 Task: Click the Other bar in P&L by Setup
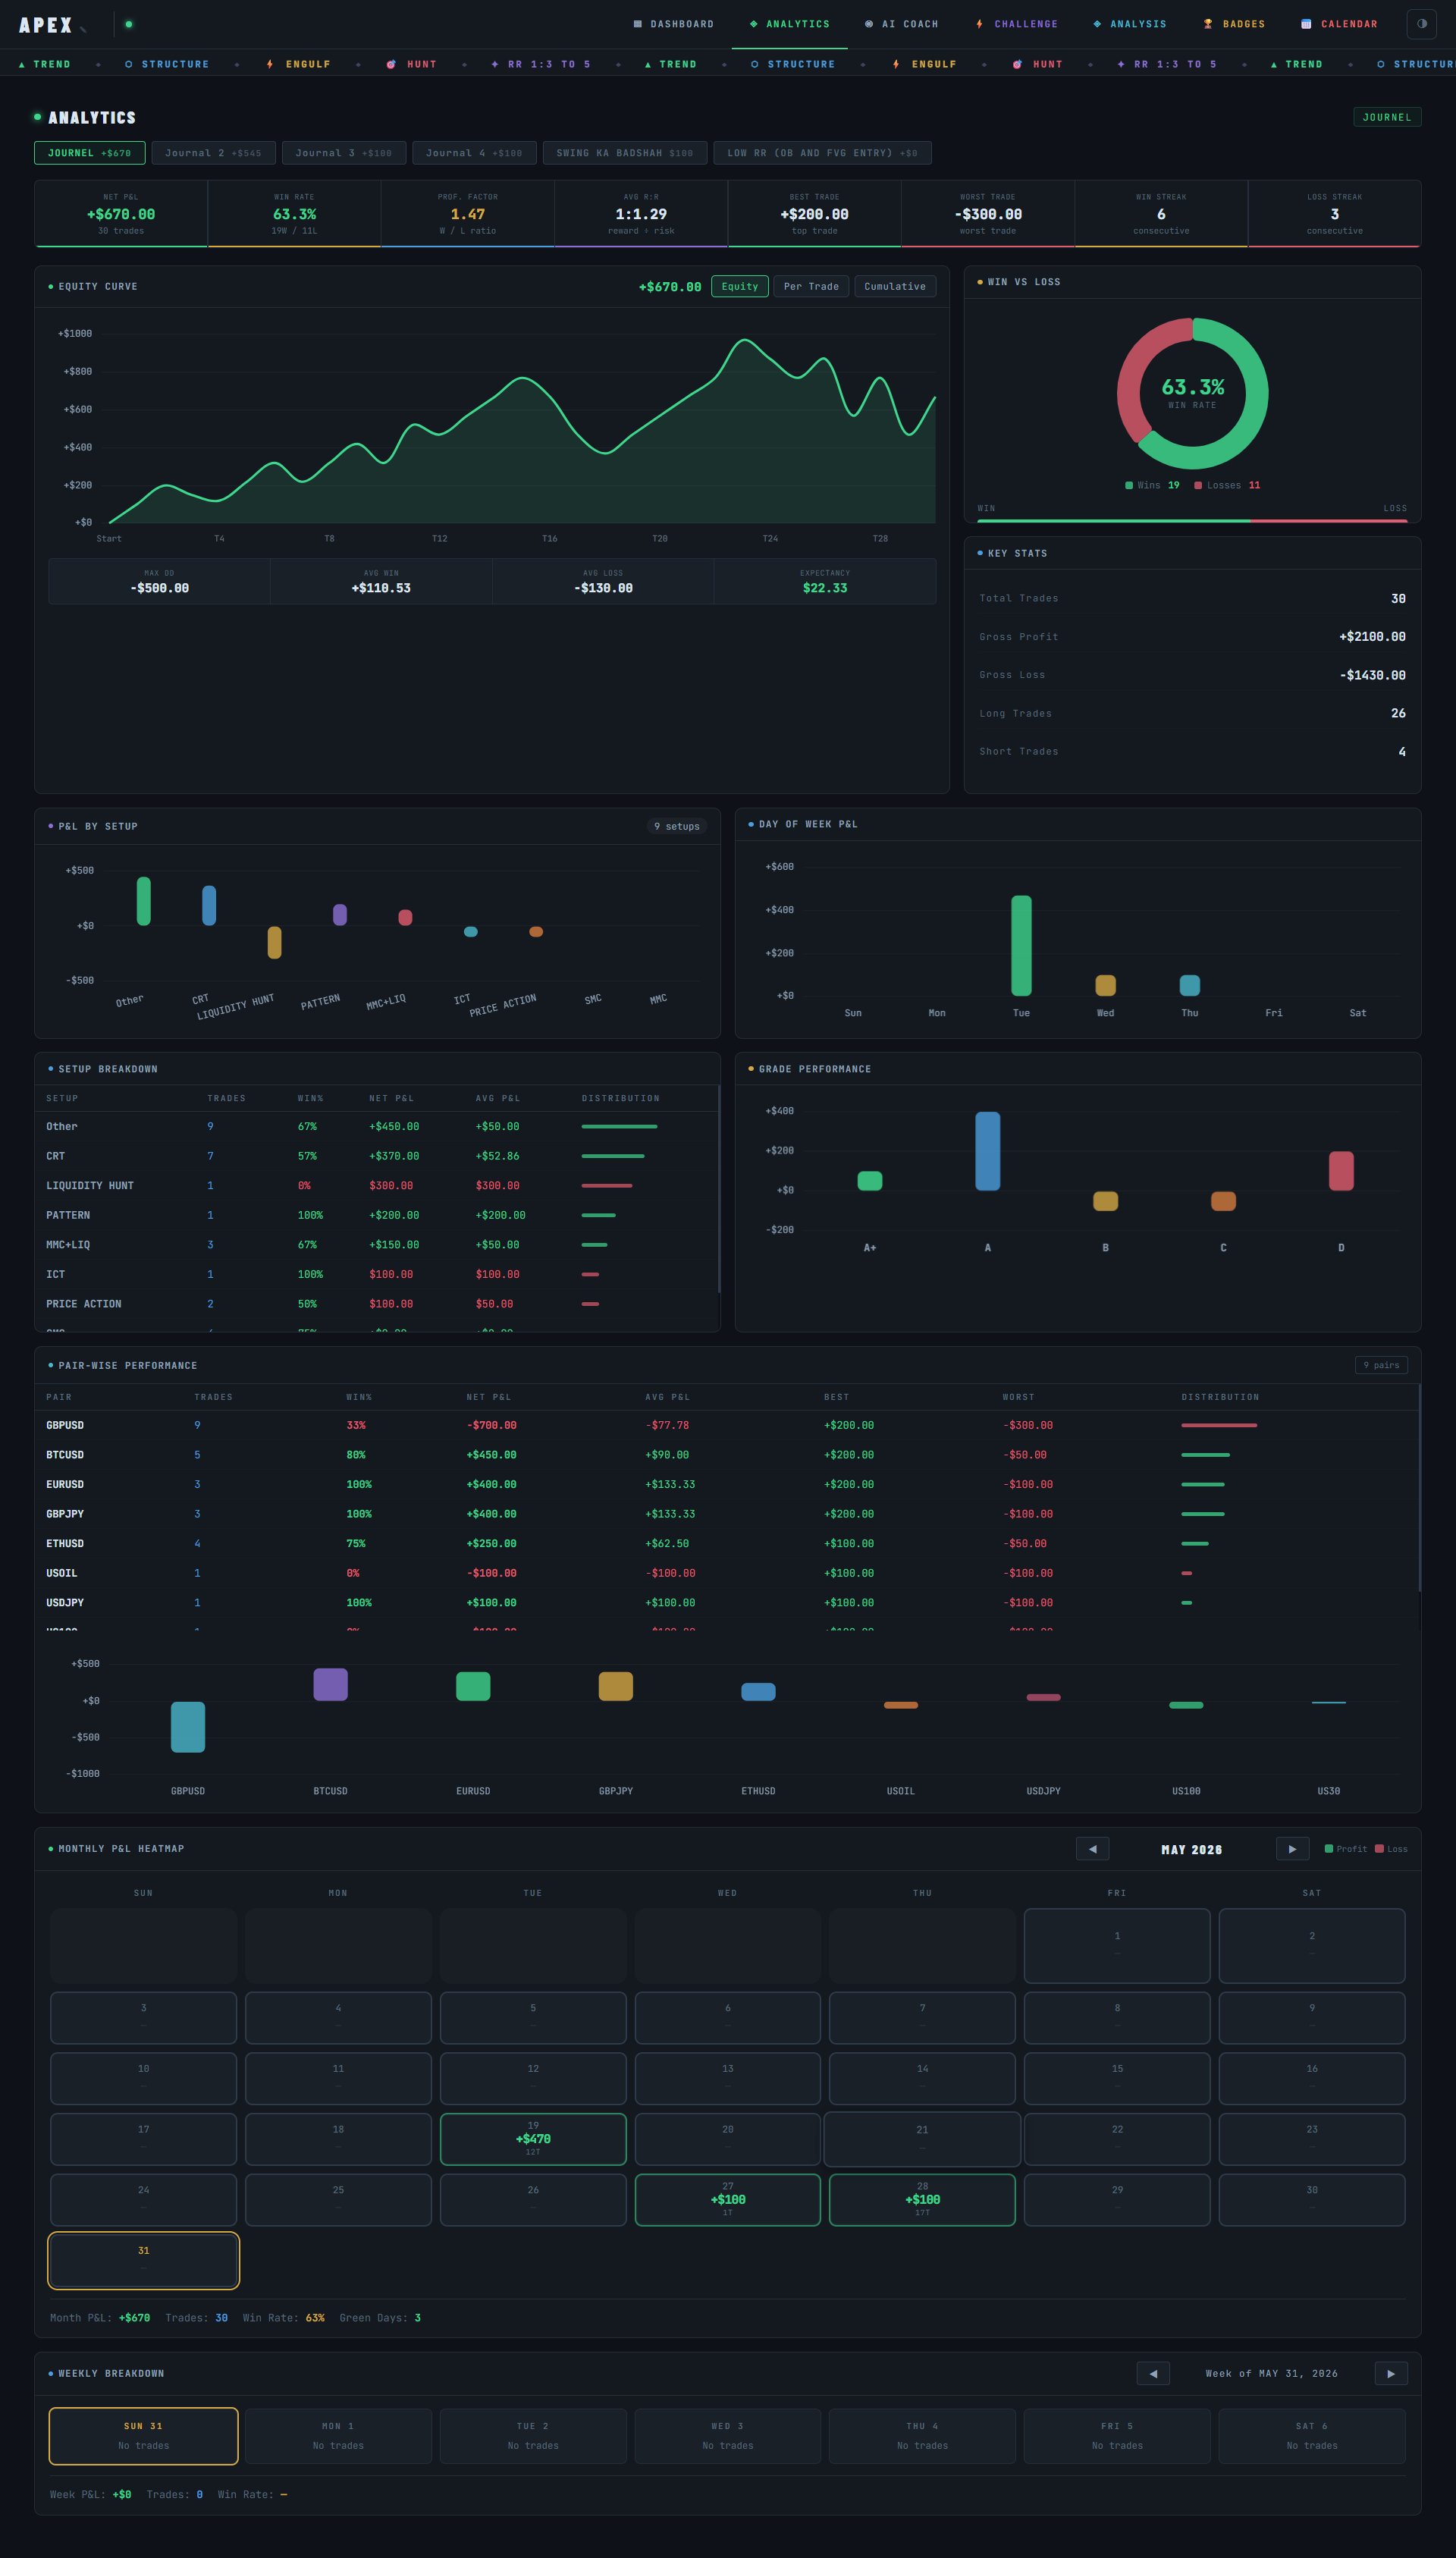[x=144, y=901]
